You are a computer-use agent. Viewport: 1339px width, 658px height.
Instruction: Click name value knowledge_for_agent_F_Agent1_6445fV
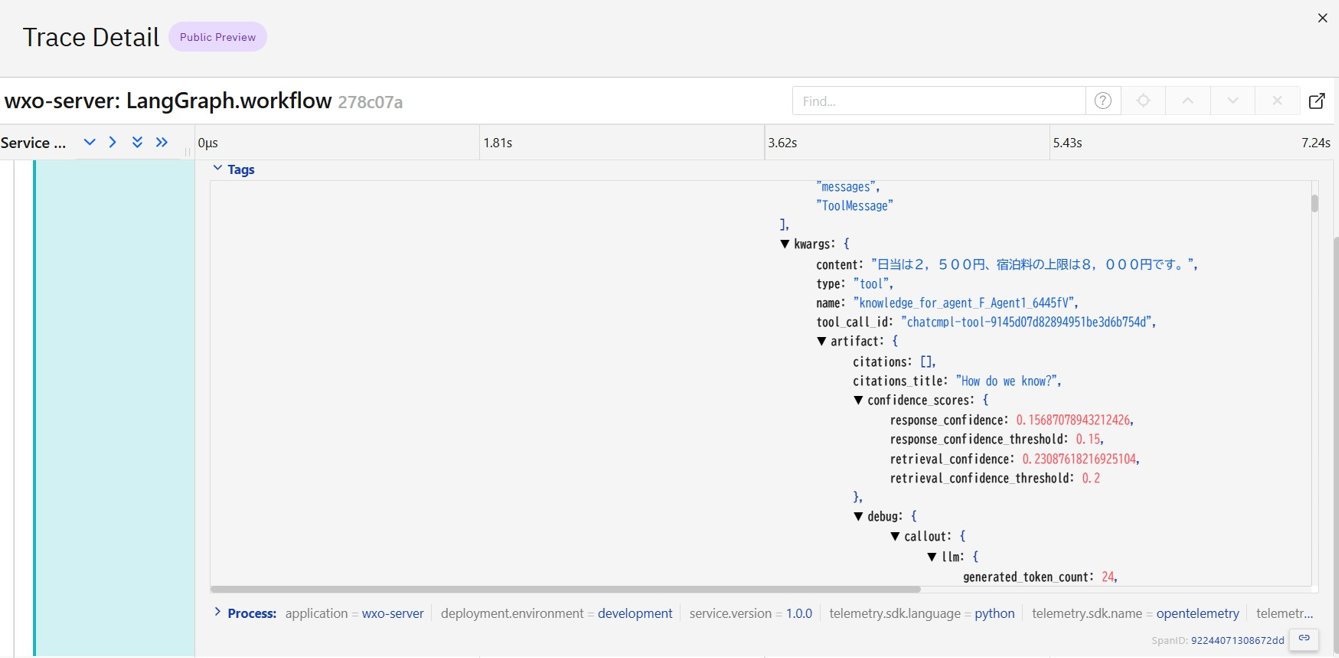[x=966, y=303]
